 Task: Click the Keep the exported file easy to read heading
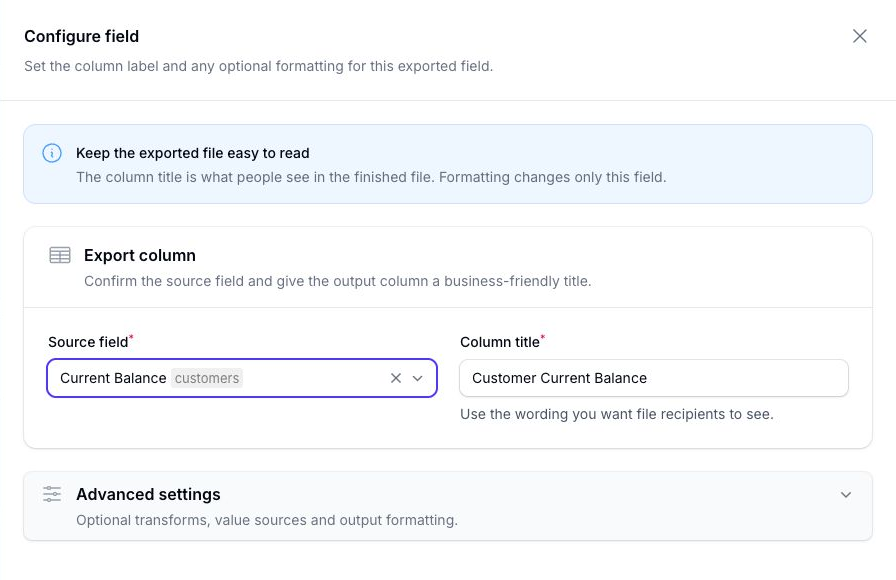(x=193, y=153)
